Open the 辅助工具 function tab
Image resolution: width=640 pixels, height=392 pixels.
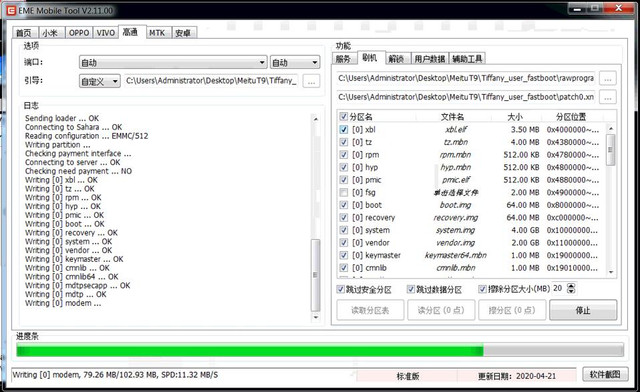click(x=467, y=59)
